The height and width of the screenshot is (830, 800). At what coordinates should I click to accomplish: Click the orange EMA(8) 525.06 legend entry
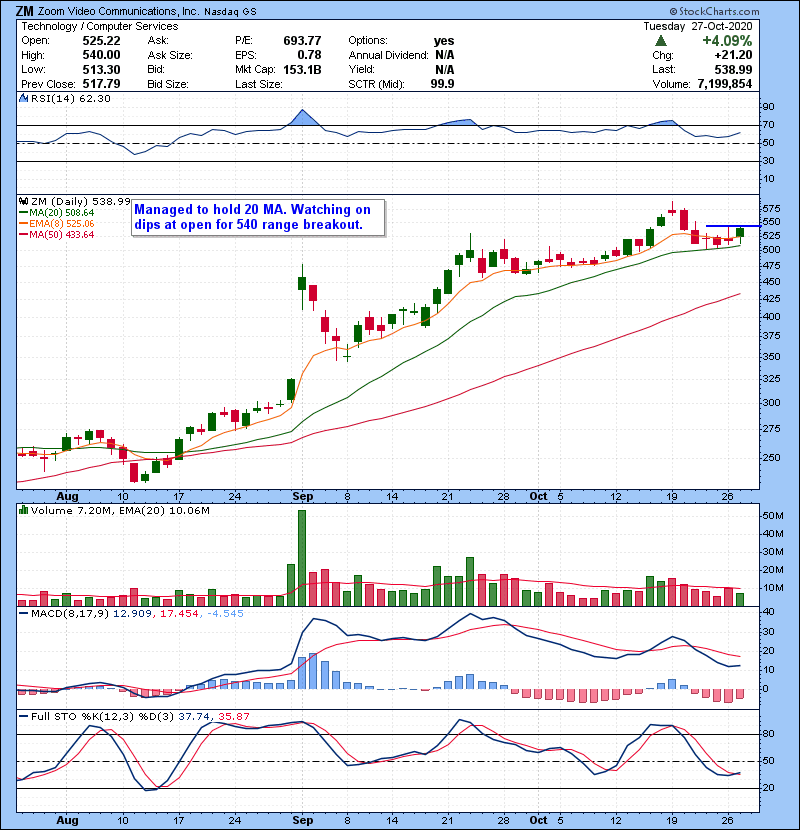(57, 224)
